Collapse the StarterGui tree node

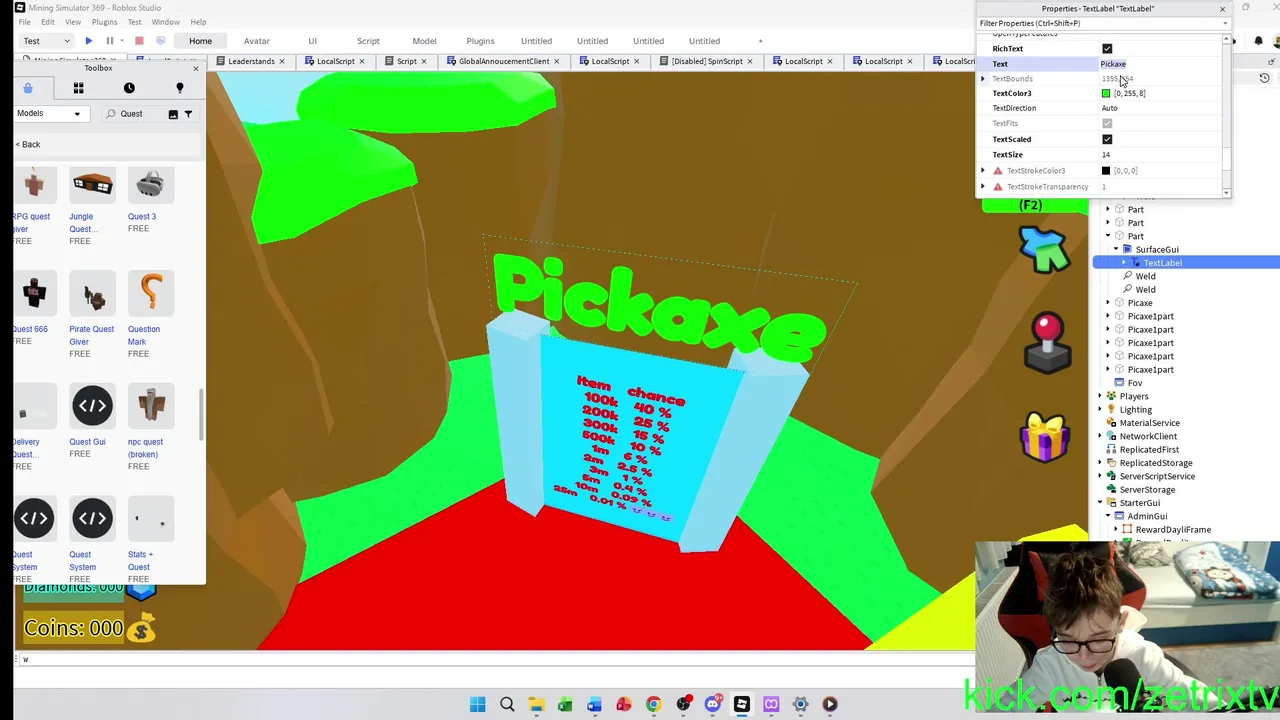pyautogui.click(x=1100, y=503)
